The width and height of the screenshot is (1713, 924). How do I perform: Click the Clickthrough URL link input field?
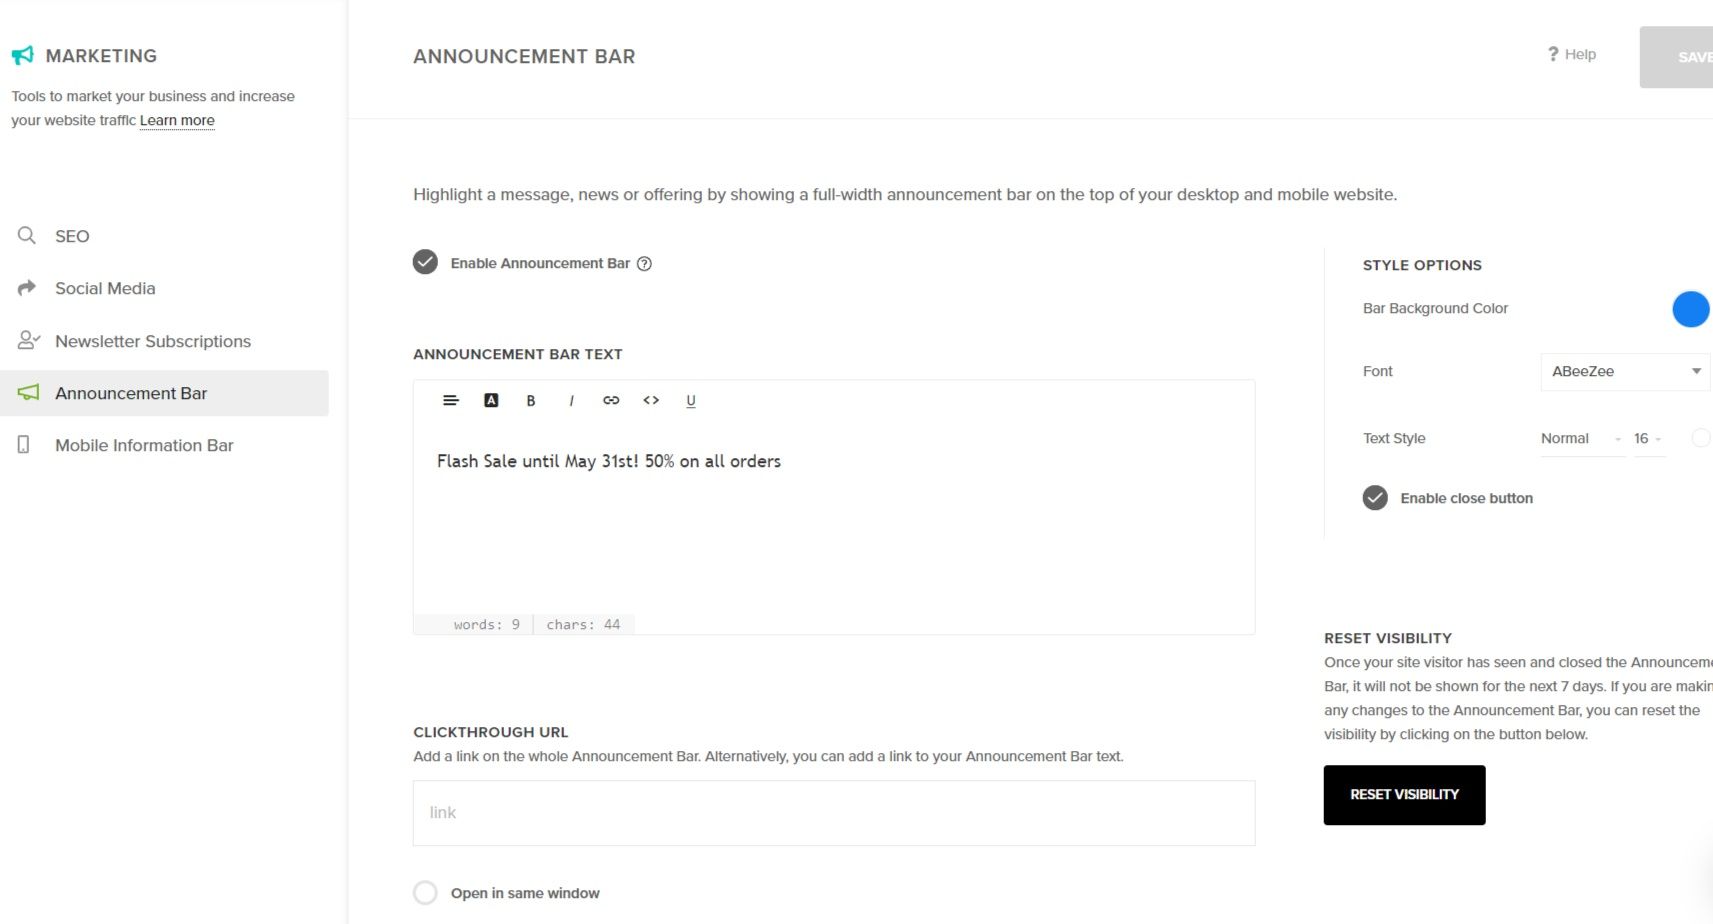pyautogui.click(x=834, y=813)
